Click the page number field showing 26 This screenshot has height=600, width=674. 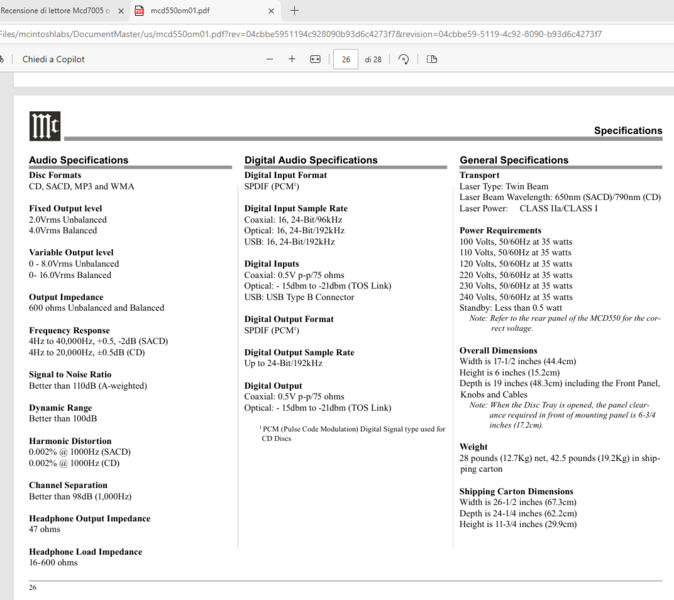[345, 59]
